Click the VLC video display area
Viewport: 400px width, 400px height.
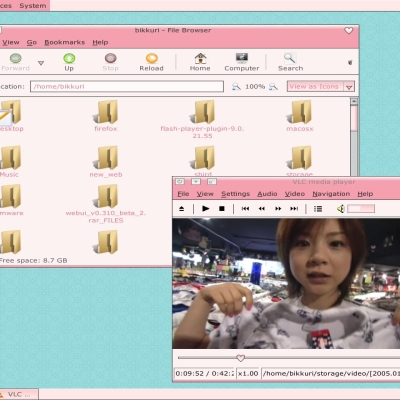[286, 283]
